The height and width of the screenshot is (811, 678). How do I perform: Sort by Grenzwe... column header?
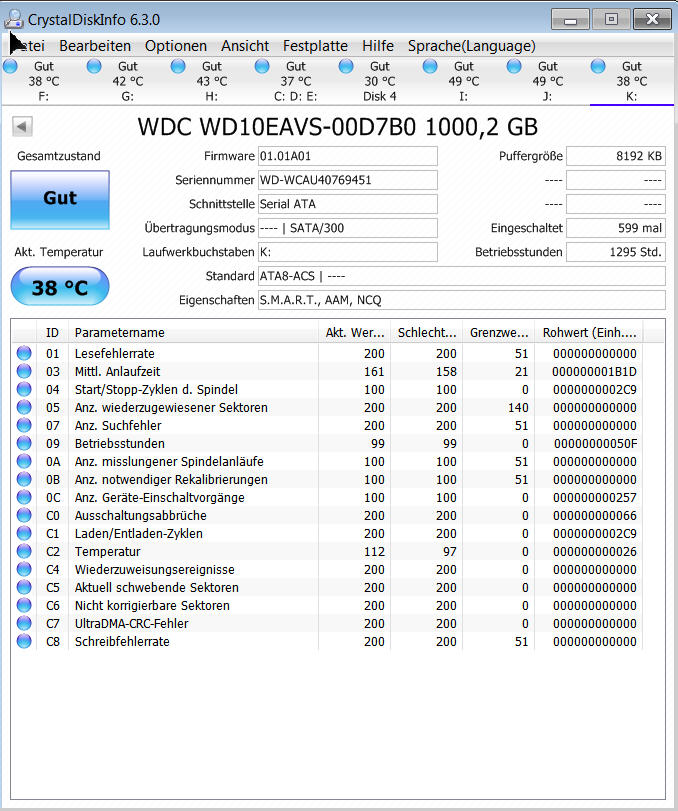pyautogui.click(x=499, y=333)
